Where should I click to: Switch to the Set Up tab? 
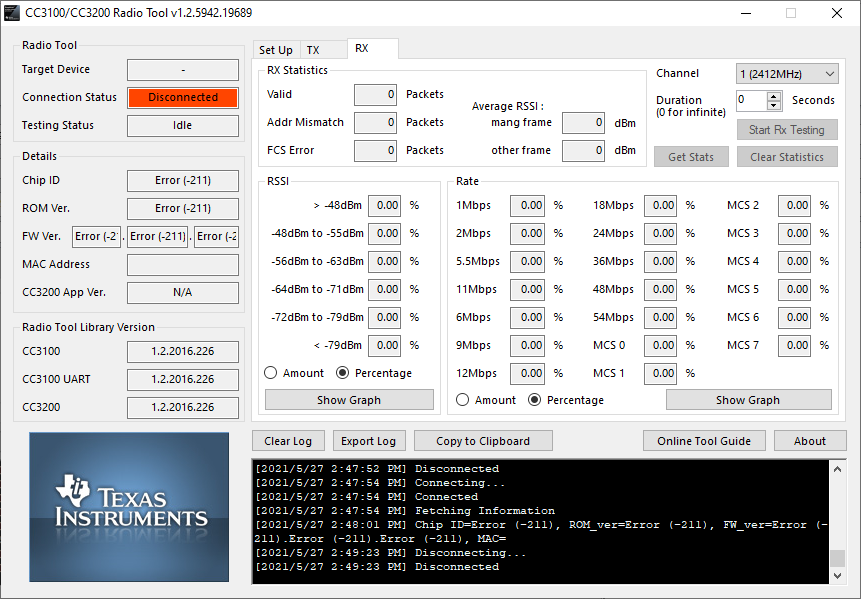click(x=276, y=50)
